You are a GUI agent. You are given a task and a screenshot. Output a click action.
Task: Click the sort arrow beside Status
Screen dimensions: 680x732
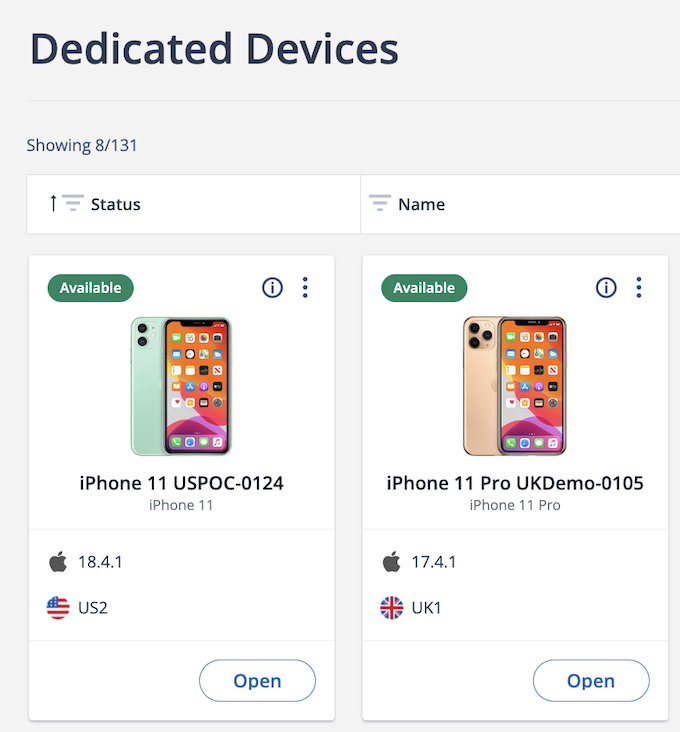tap(53, 204)
